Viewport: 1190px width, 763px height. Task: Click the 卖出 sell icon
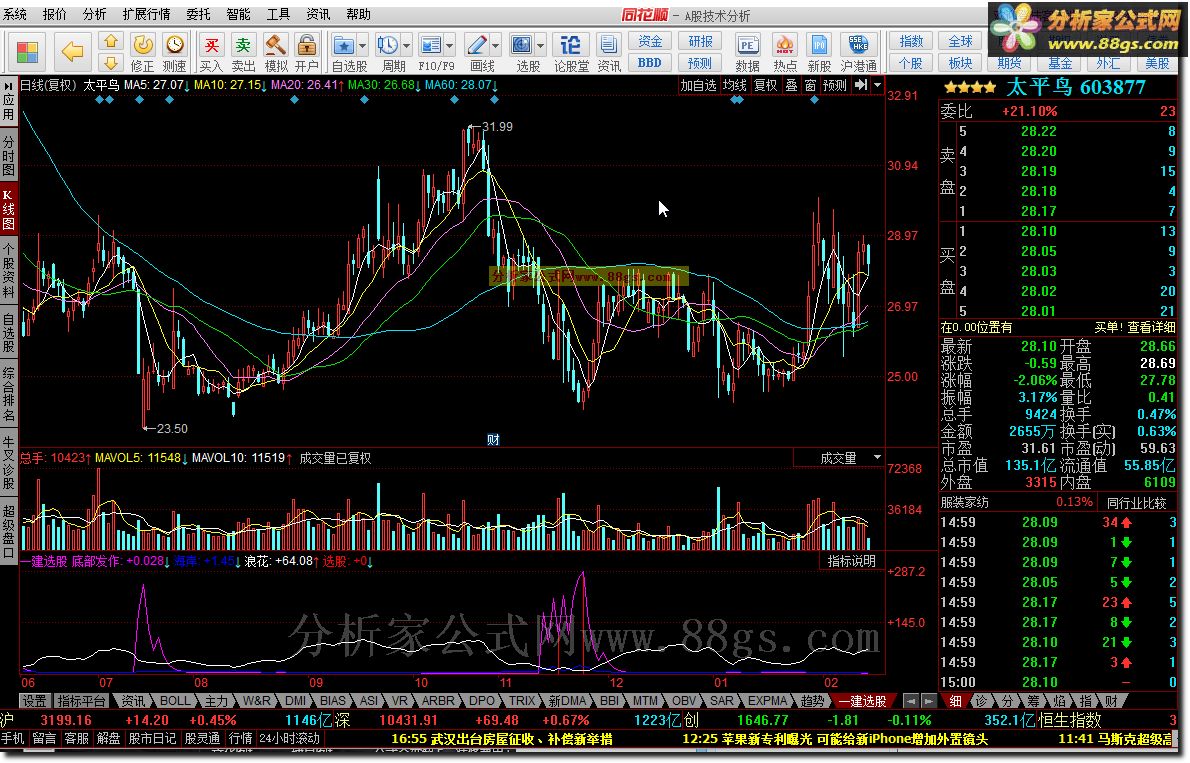[244, 46]
